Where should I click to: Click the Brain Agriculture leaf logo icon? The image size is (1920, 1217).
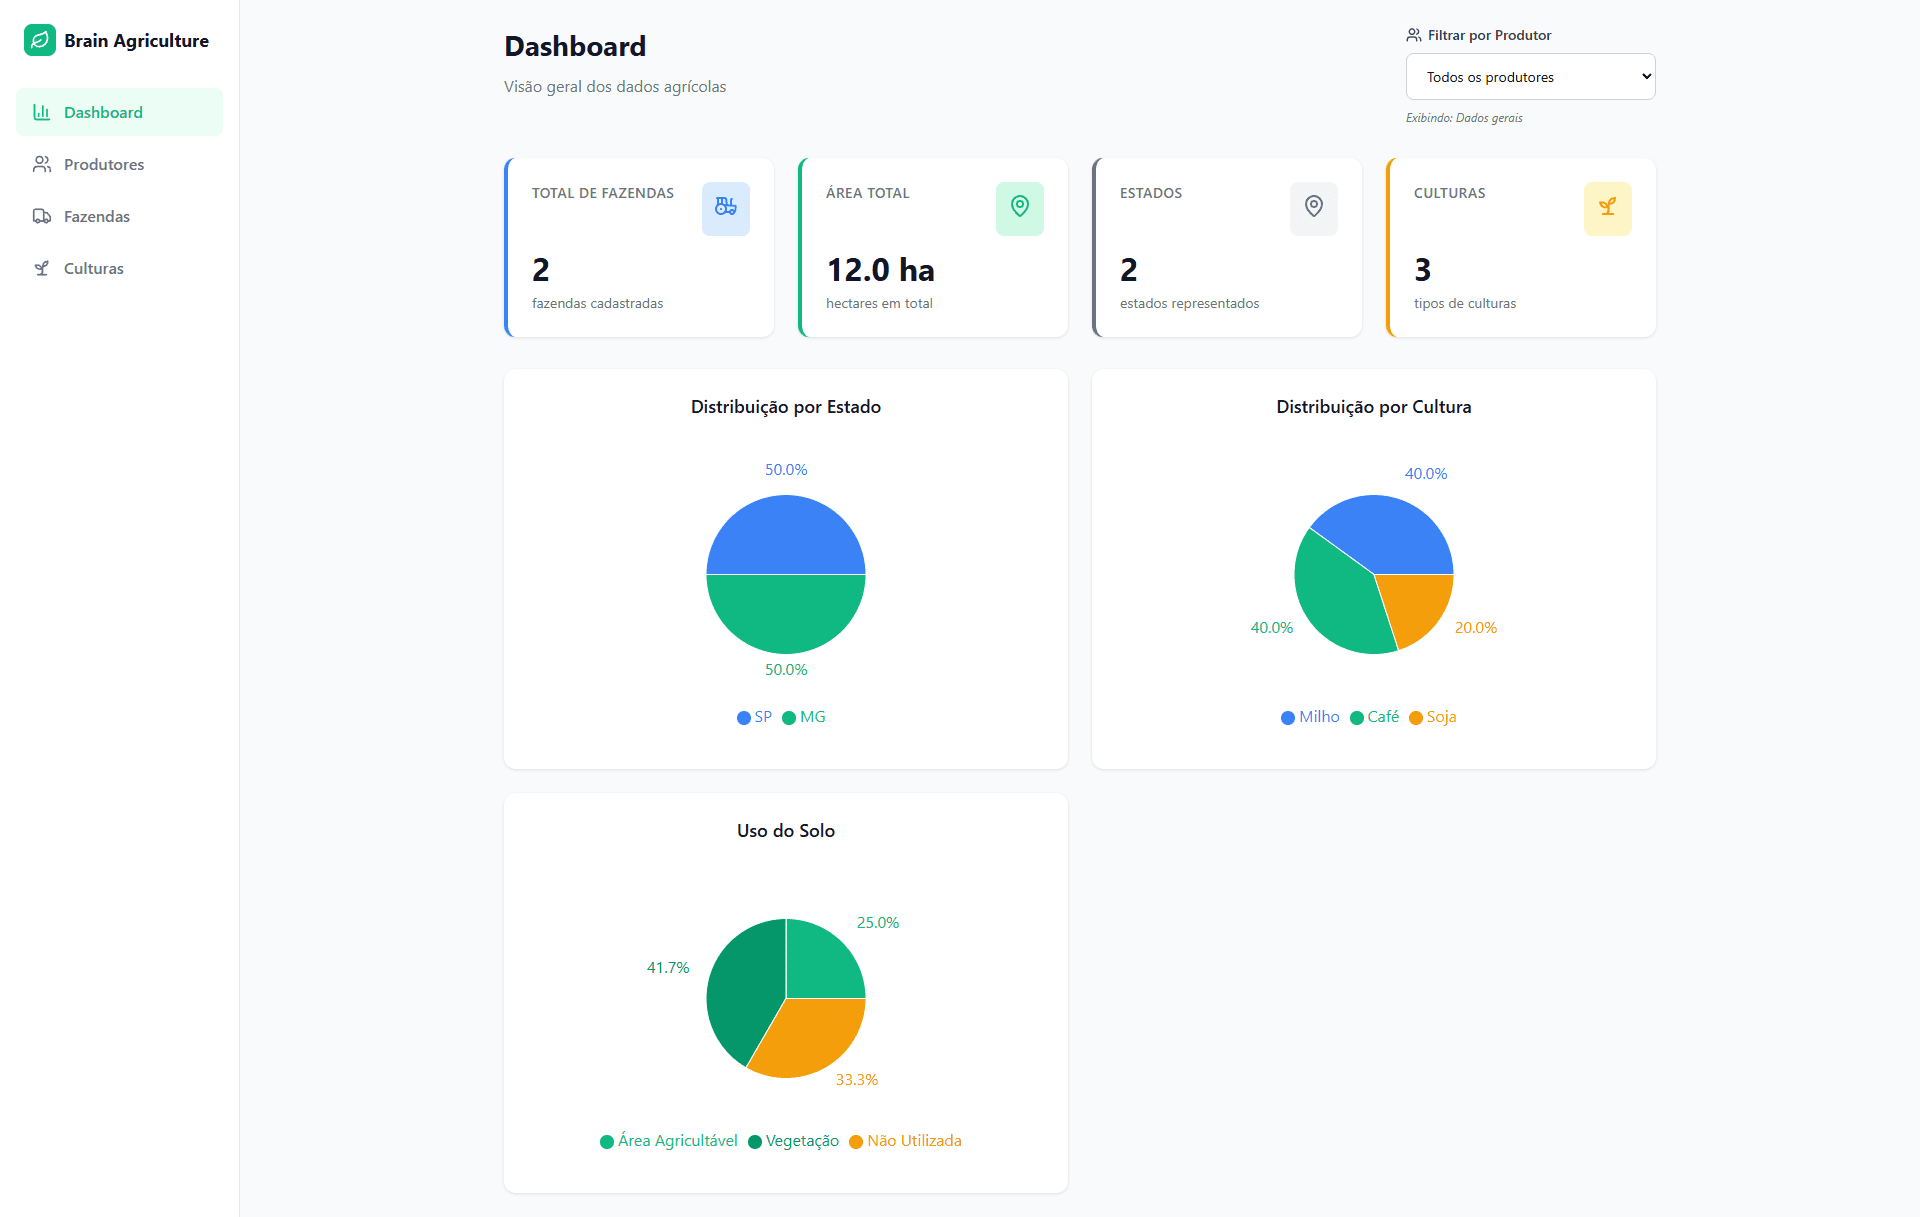[40, 40]
